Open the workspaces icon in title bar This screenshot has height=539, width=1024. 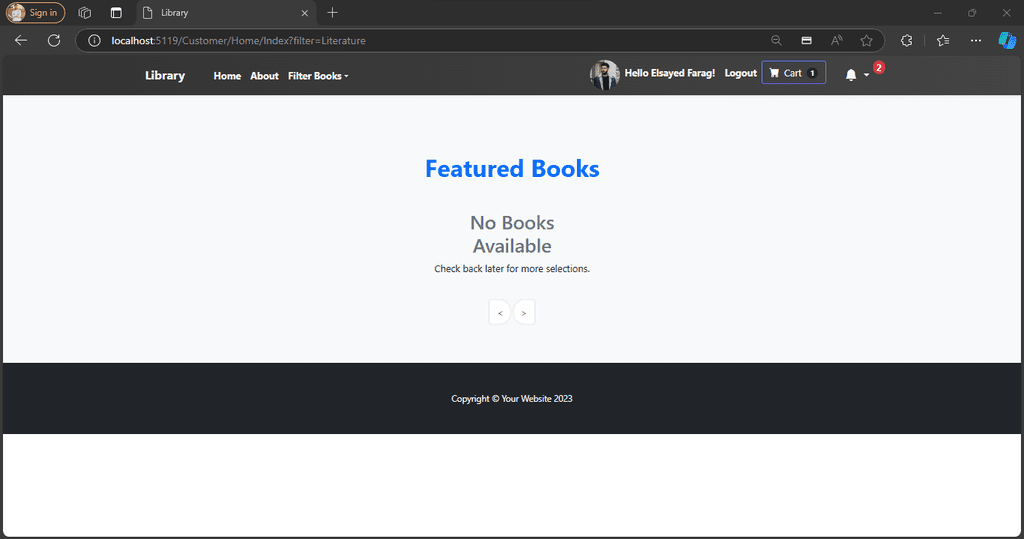[x=84, y=12]
